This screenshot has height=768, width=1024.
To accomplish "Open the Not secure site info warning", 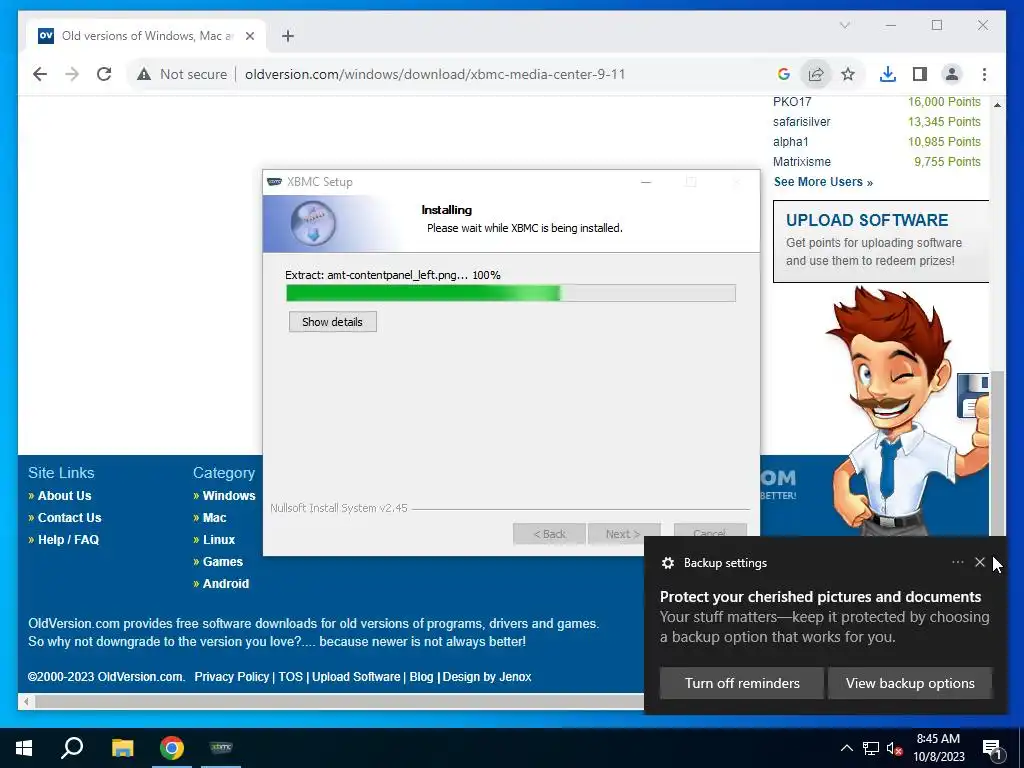I will point(182,74).
